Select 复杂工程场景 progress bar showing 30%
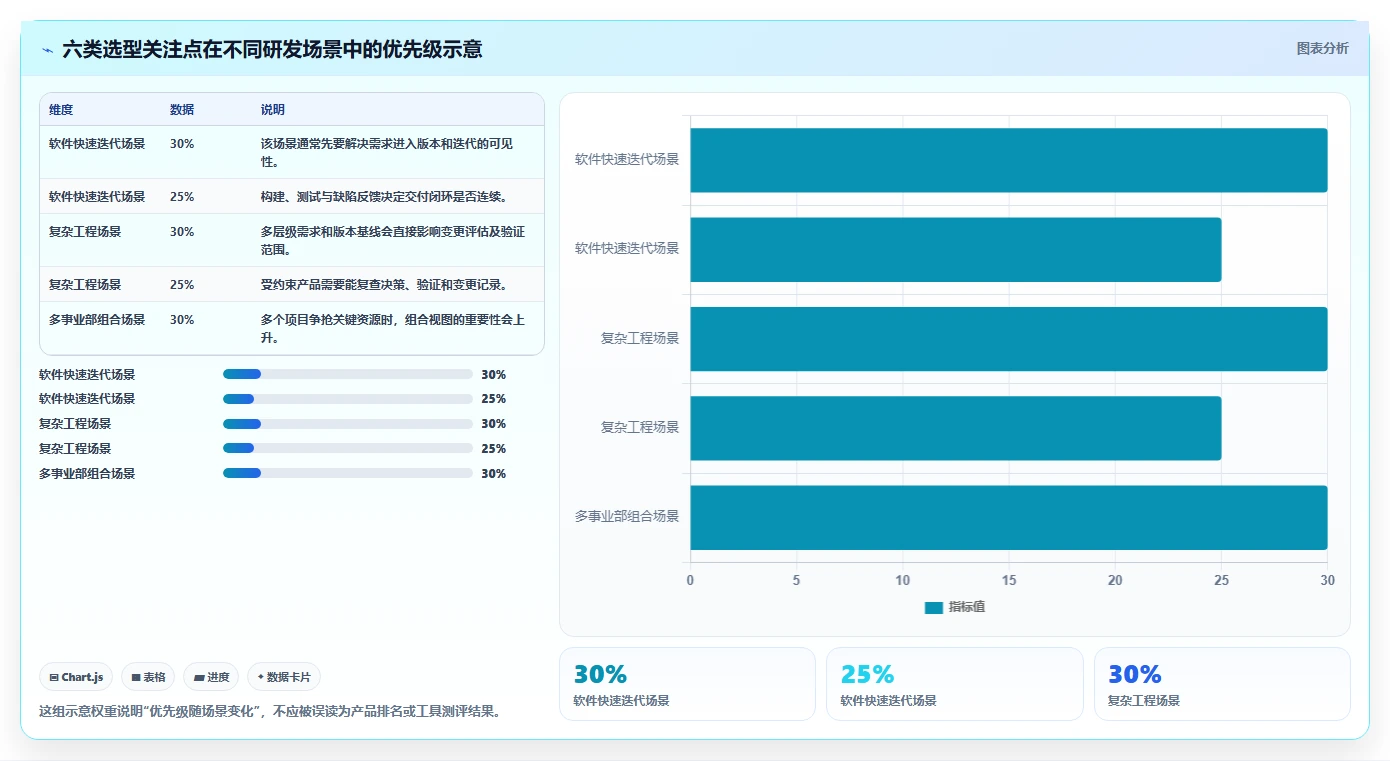 pyautogui.click(x=348, y=424)
